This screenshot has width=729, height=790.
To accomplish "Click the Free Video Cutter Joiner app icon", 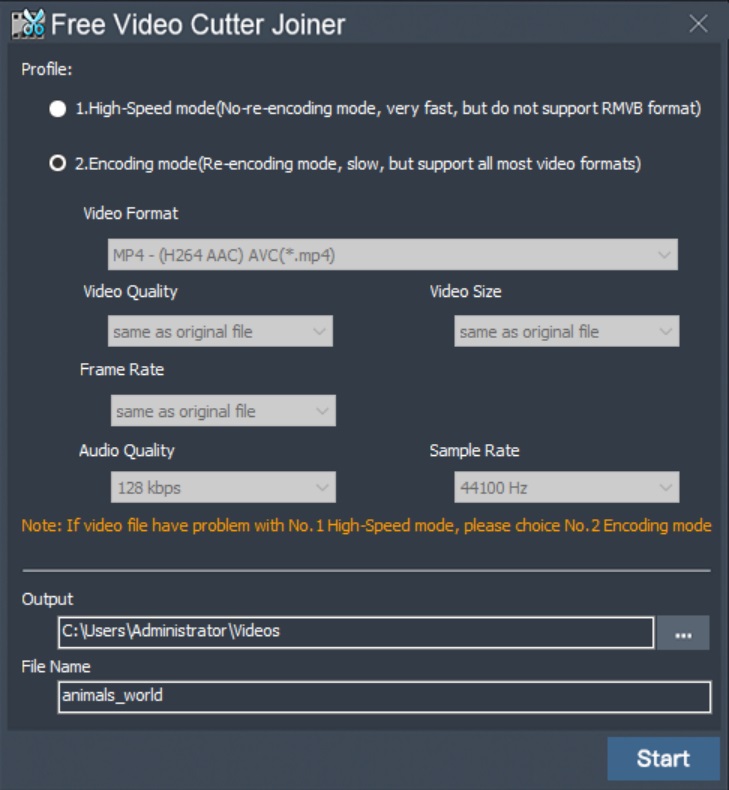I will pyautogui.click(x=27, y=23).
